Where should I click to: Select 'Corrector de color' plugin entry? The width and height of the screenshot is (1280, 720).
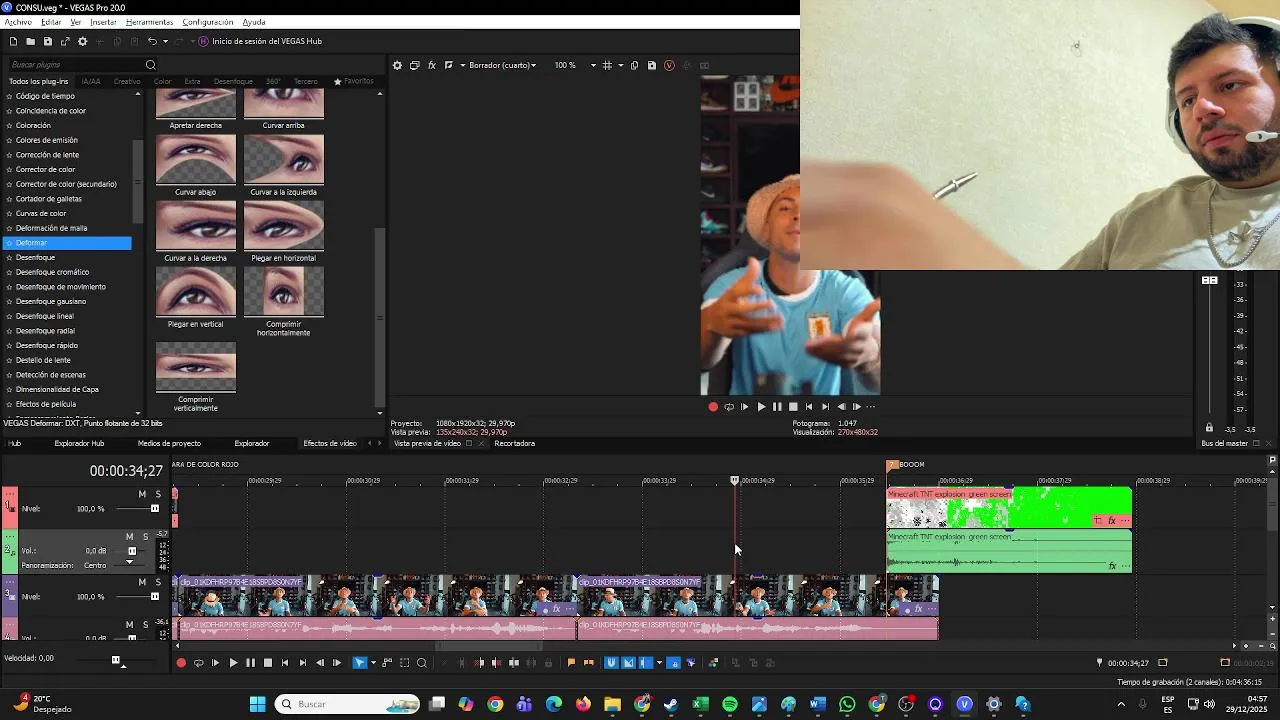45,169
